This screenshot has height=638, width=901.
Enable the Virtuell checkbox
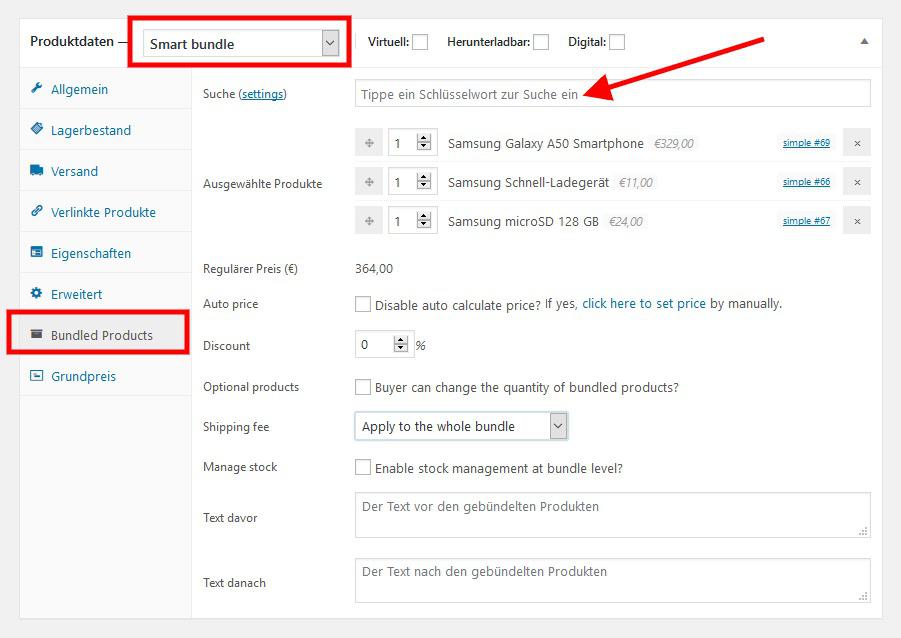pyautogui.click(x=420, y=42)
